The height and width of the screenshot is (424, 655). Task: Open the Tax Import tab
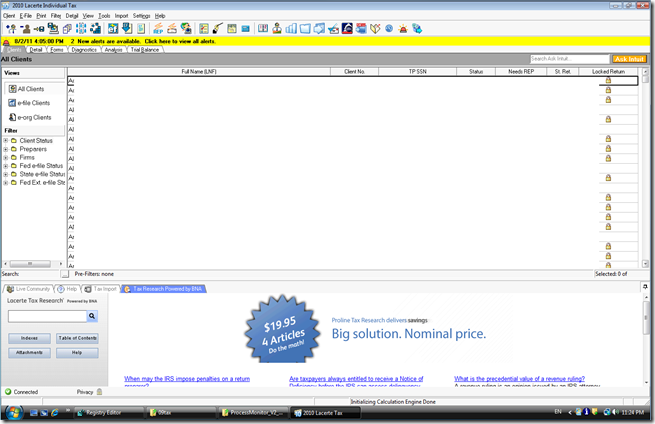pos(101,289)
